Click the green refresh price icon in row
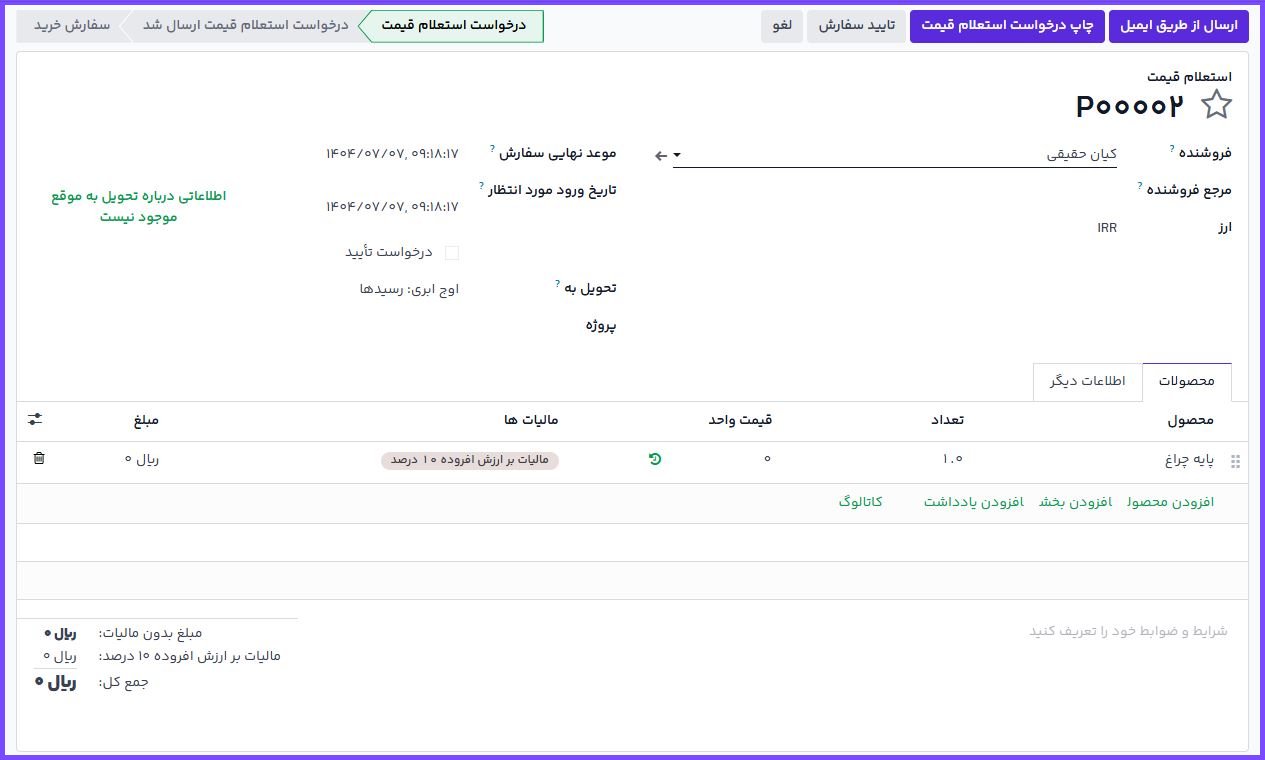 (x=655, y=459)
